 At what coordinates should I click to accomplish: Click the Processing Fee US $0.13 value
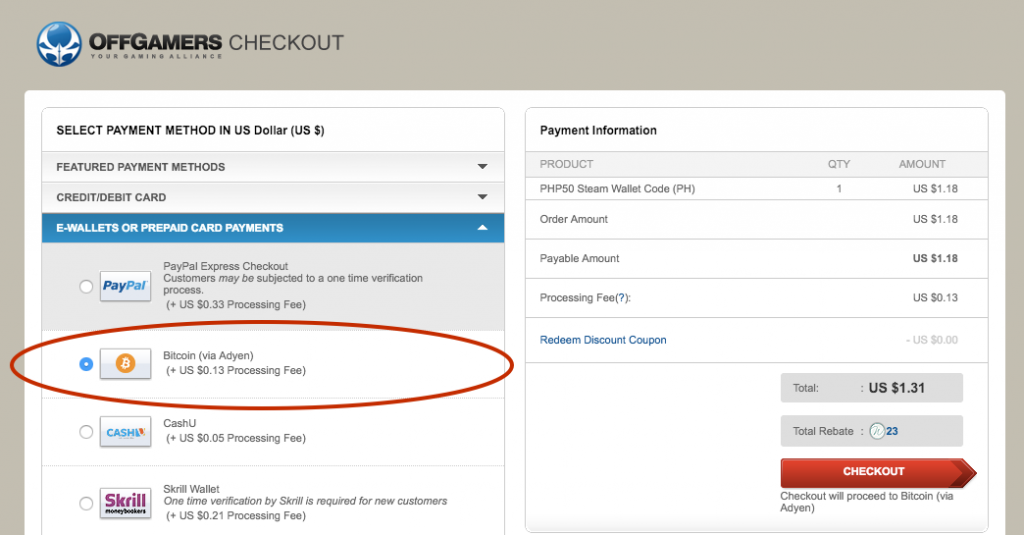[x=935, y=298]
